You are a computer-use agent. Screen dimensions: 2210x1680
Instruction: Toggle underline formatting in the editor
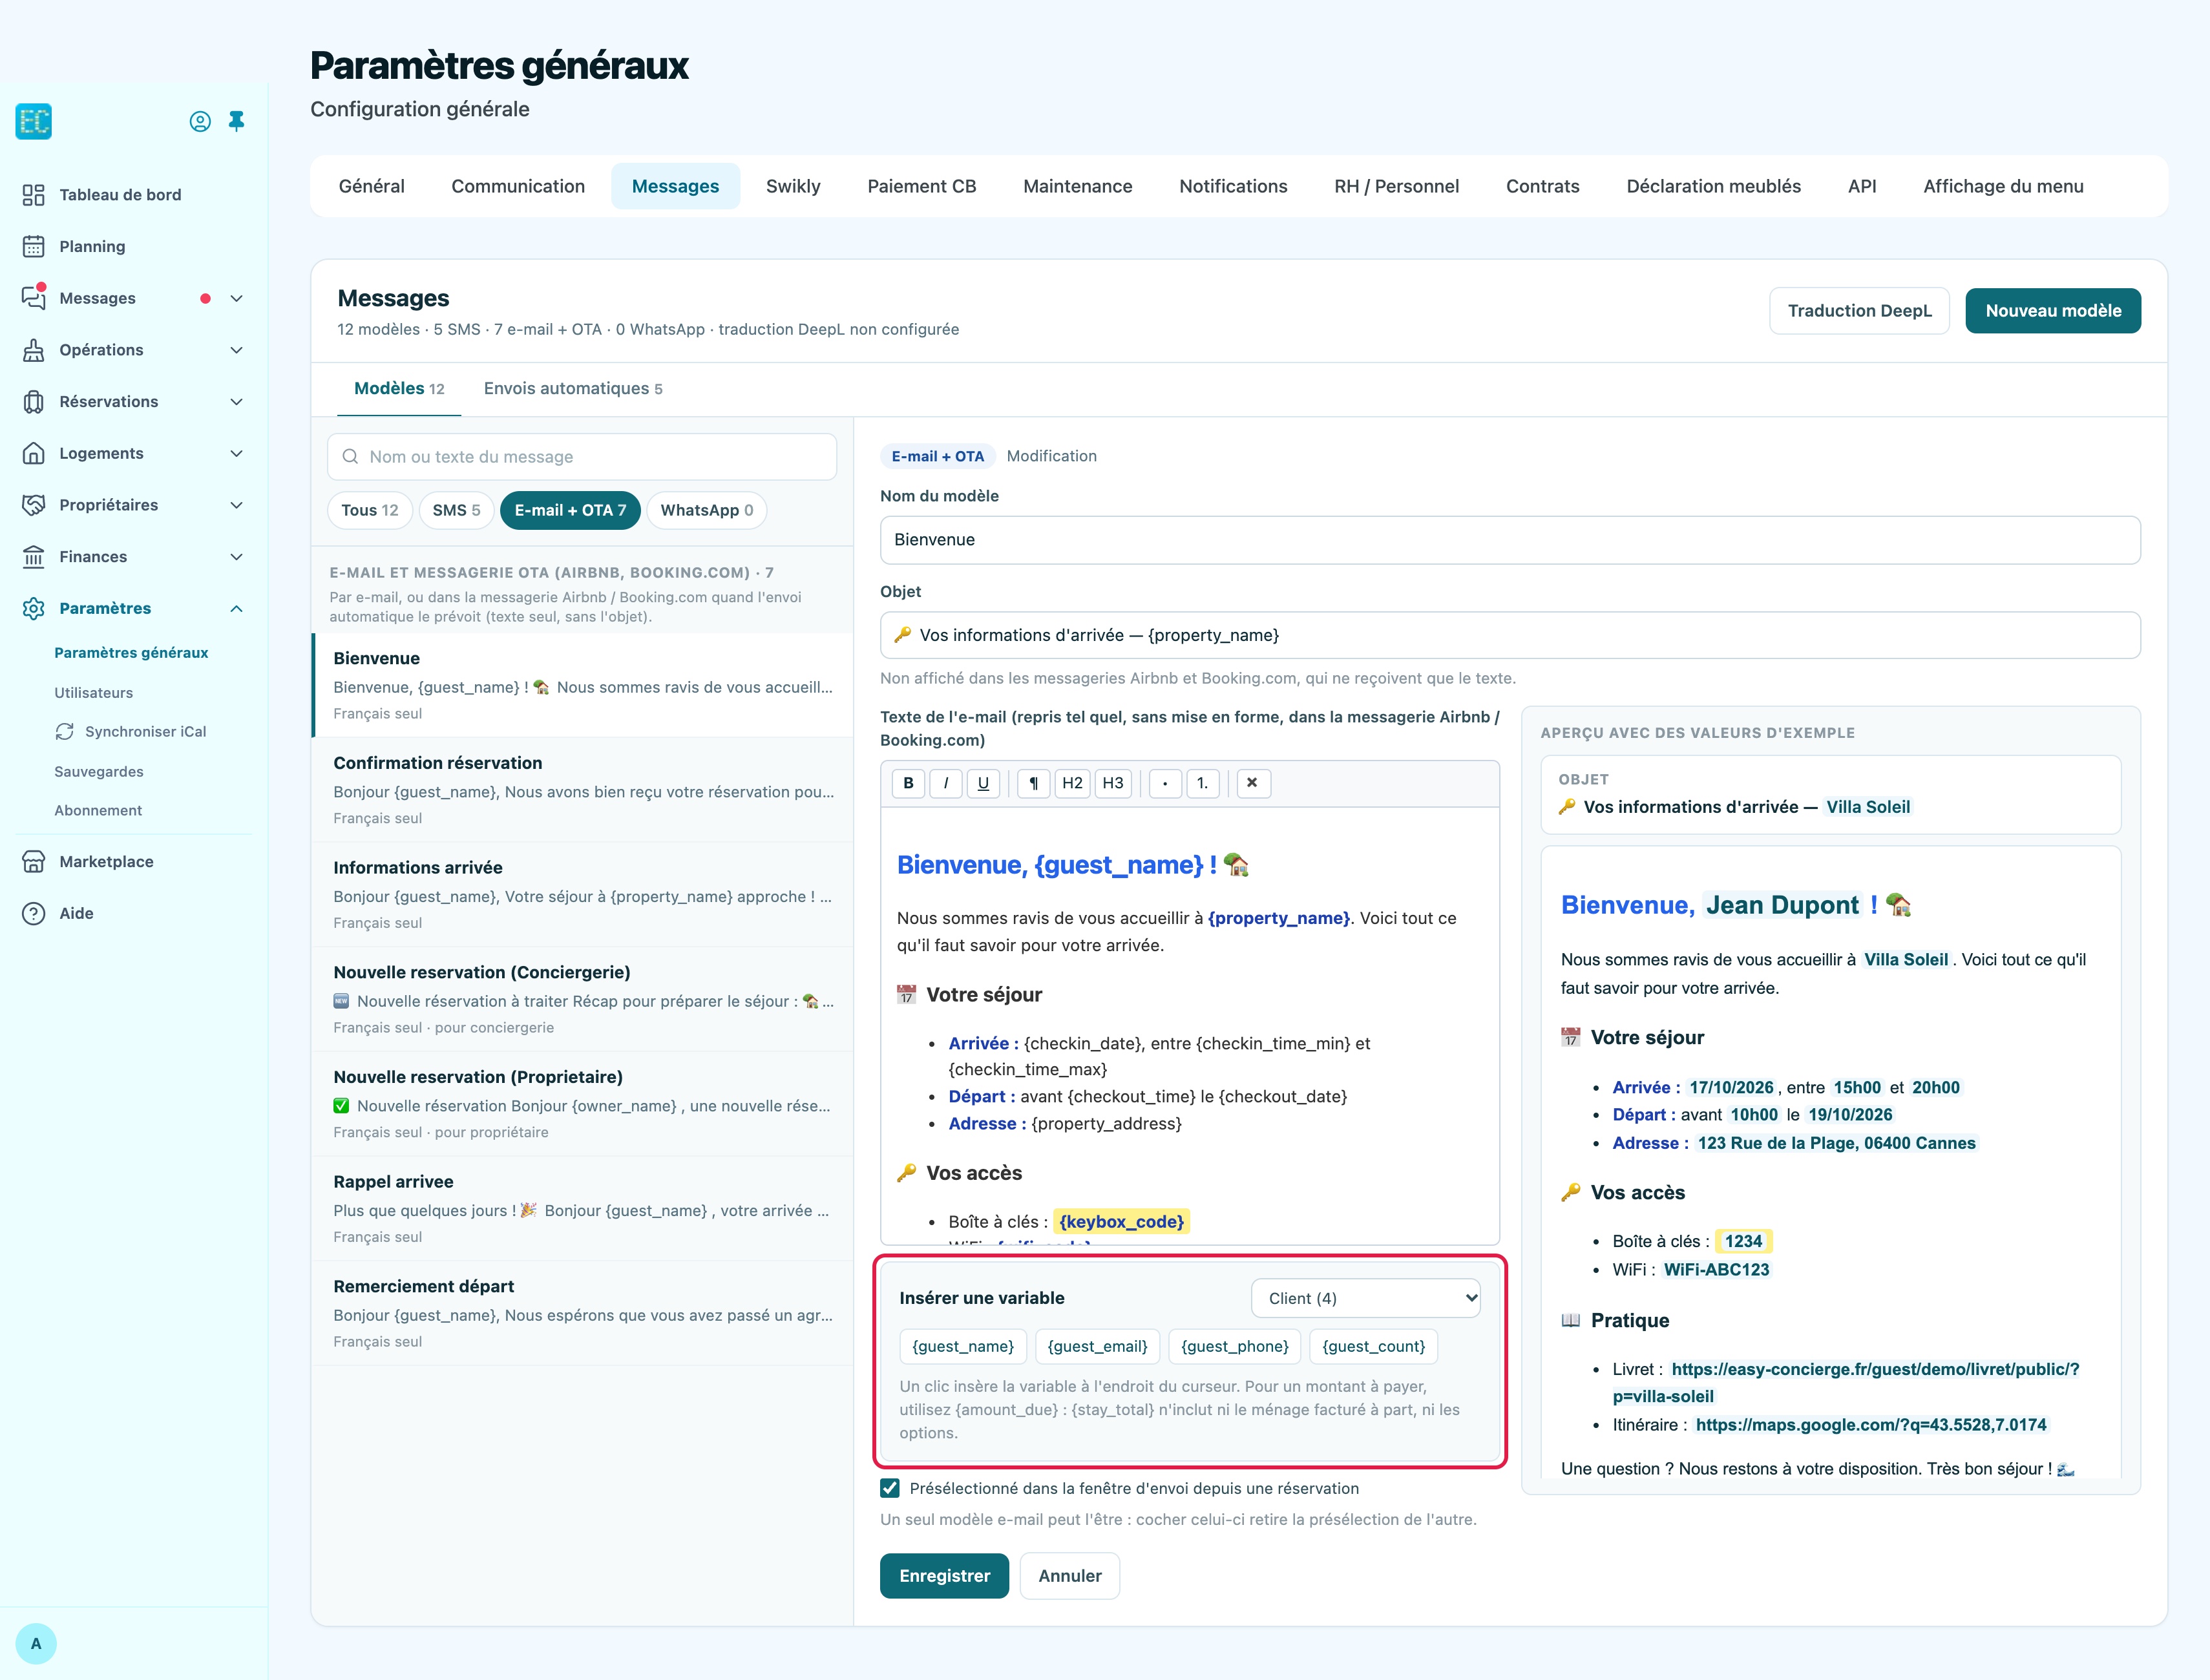983,783
